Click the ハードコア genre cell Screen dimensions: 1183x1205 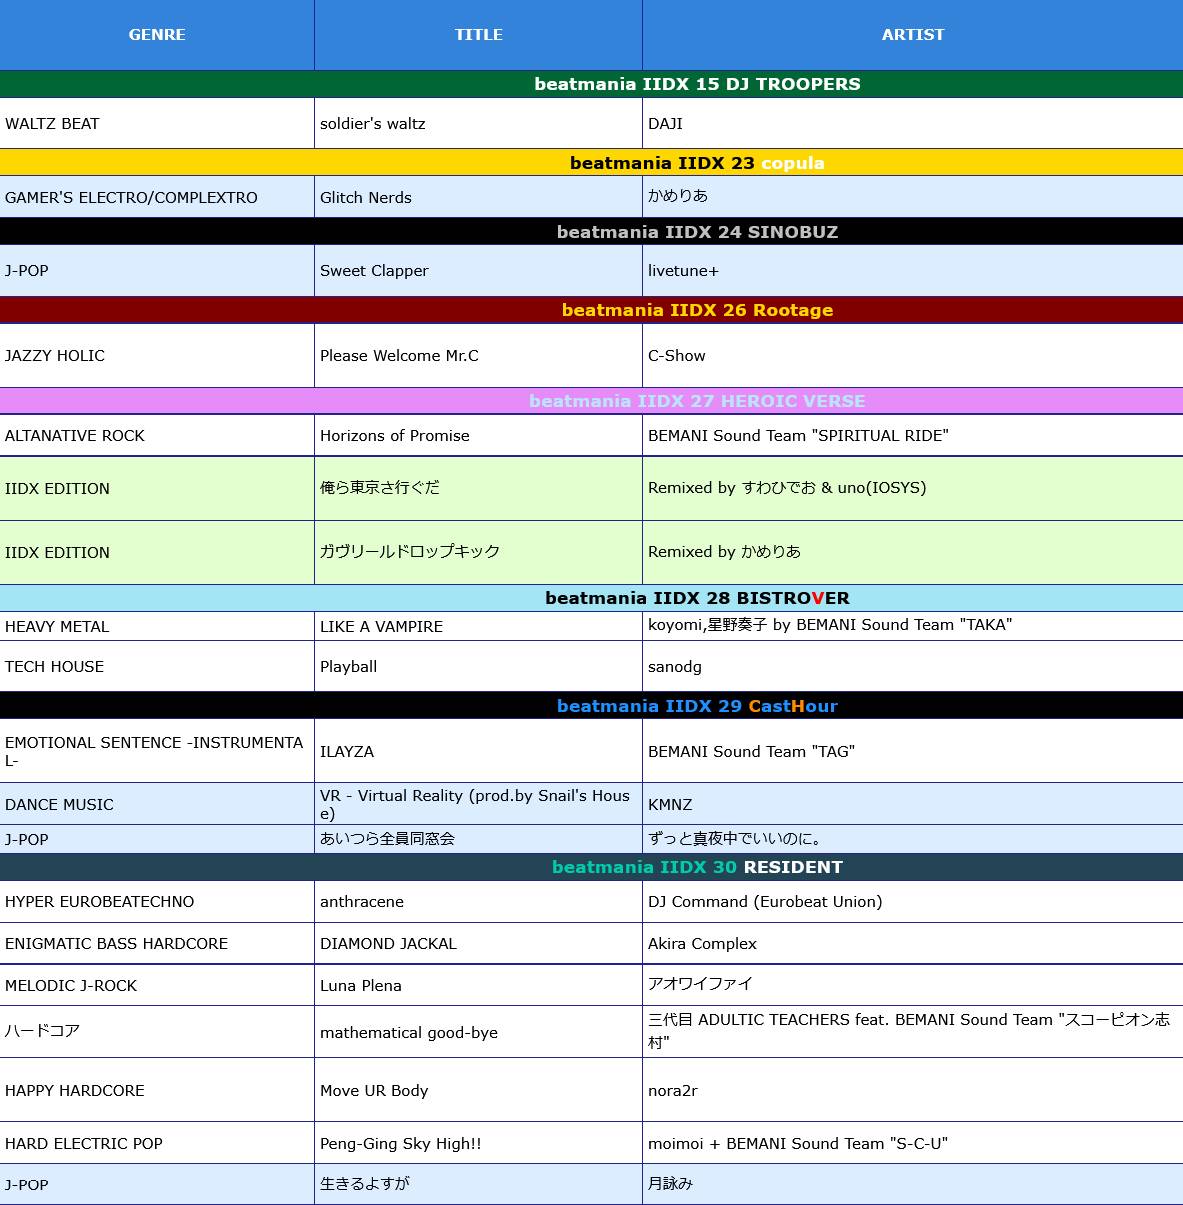(x=157, y=1031)
